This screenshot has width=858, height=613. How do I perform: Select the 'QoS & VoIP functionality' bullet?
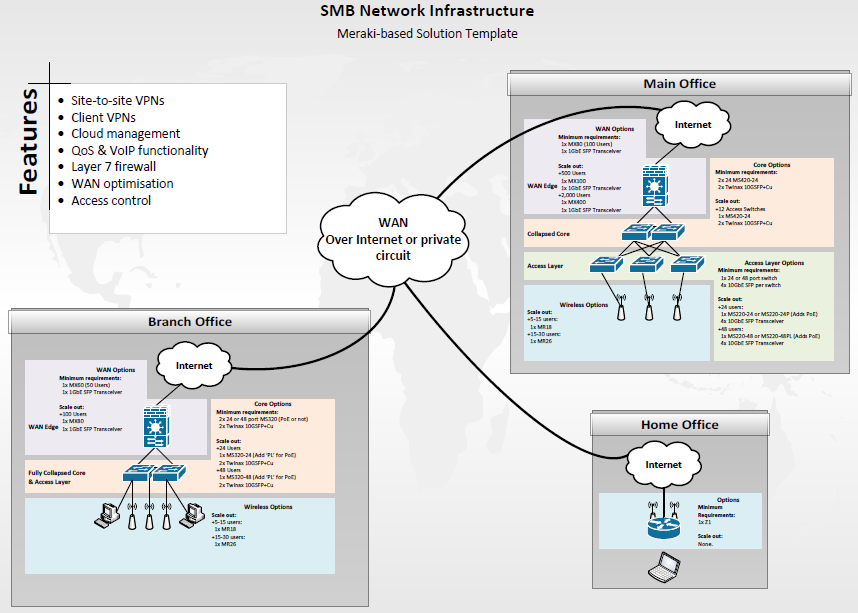(x=140, y=151)
